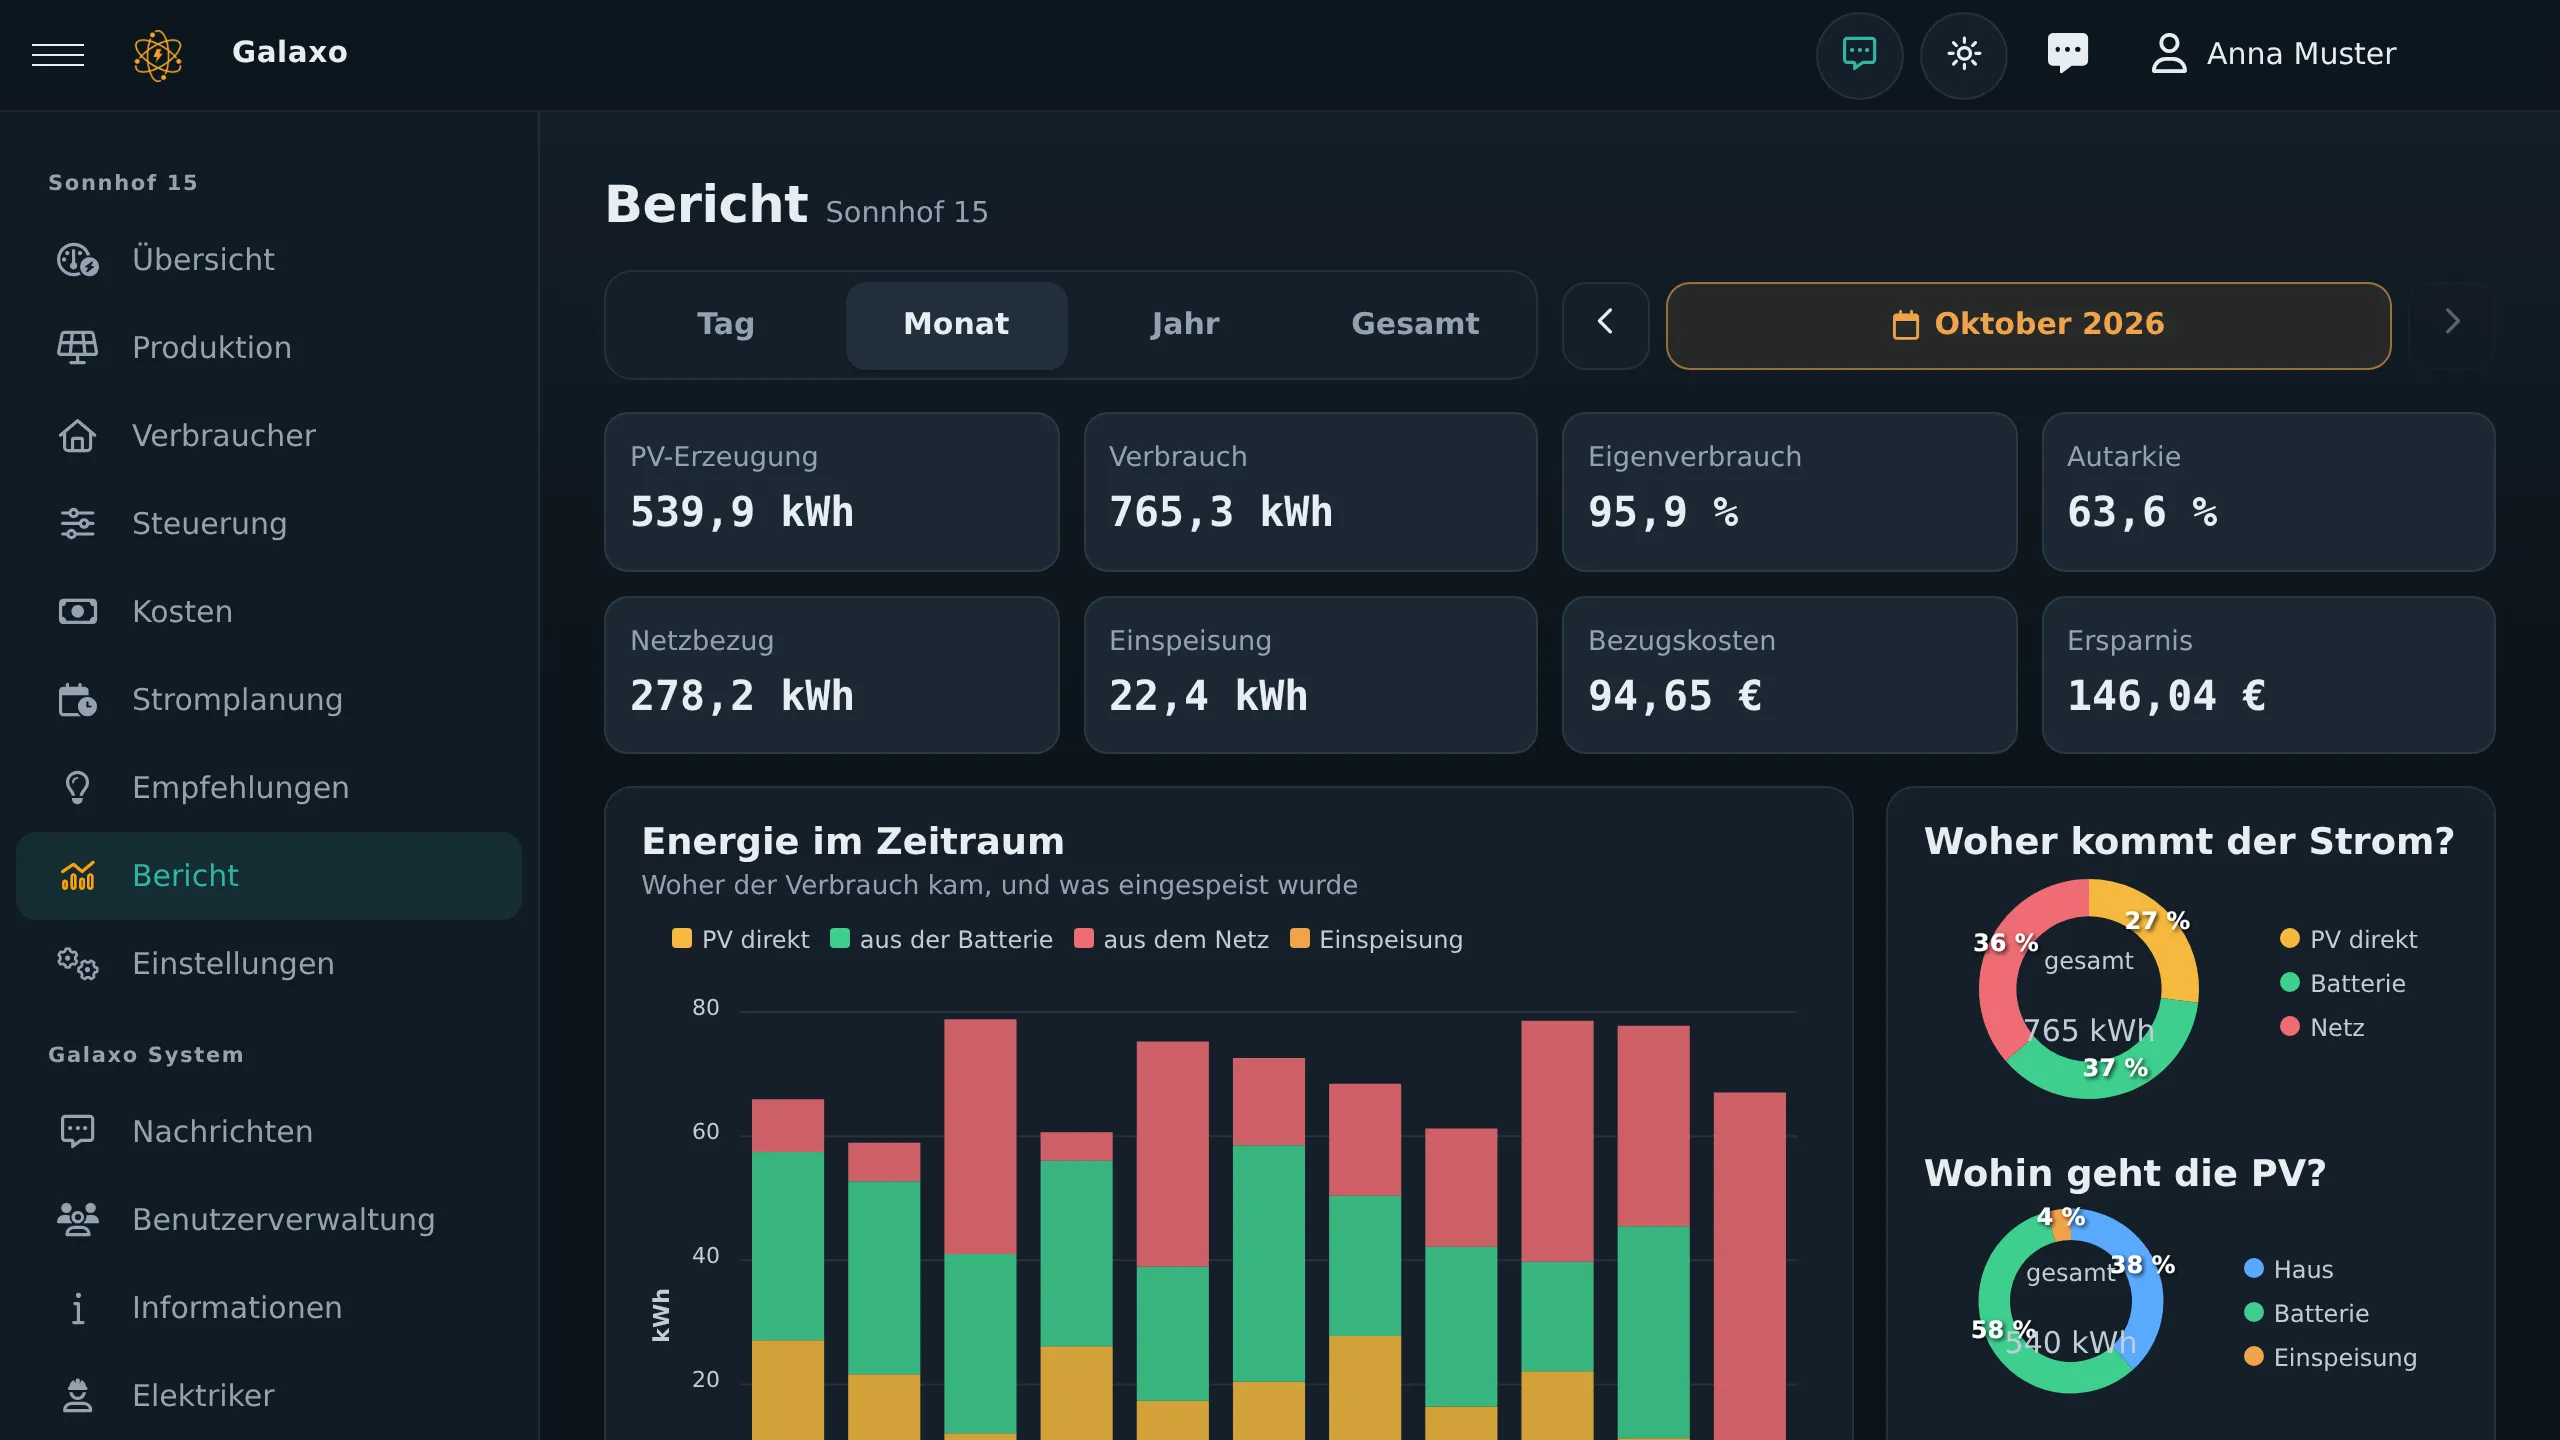The image size is (2560, 1440).
Task: Click the Übersicht dashboard icon
Action: 78,260
